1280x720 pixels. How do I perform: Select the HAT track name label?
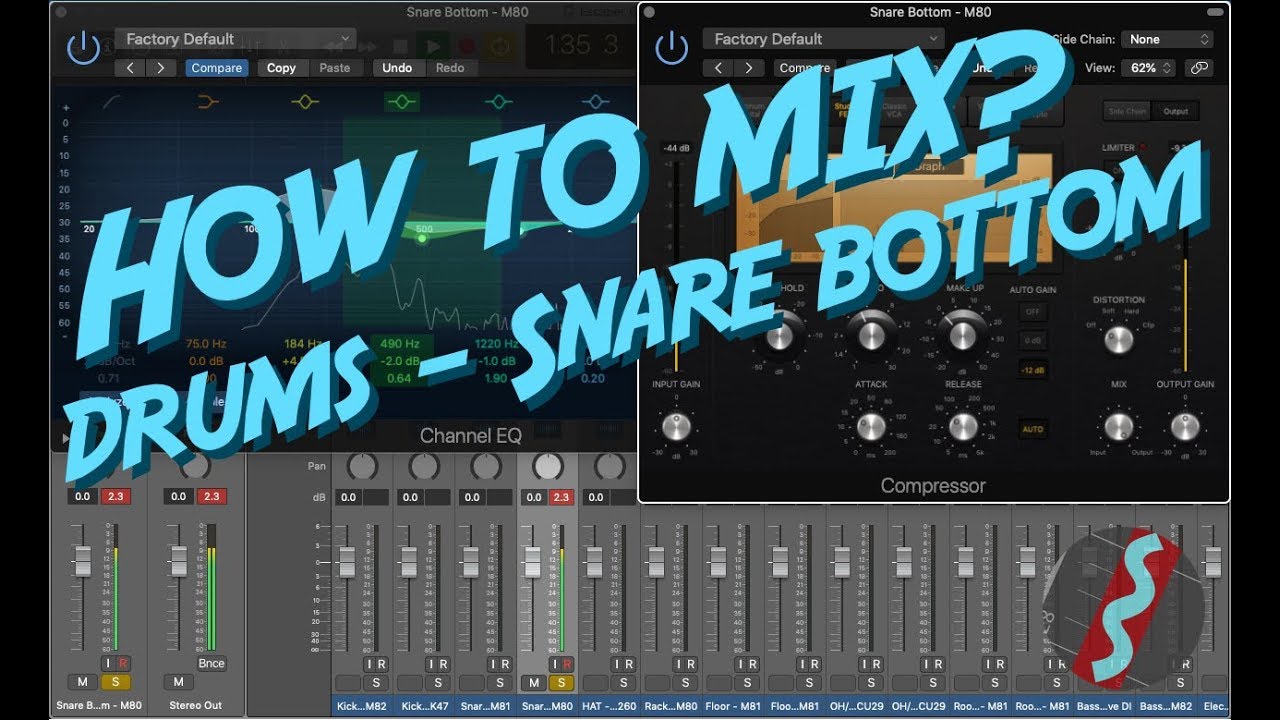coord(610,706)
